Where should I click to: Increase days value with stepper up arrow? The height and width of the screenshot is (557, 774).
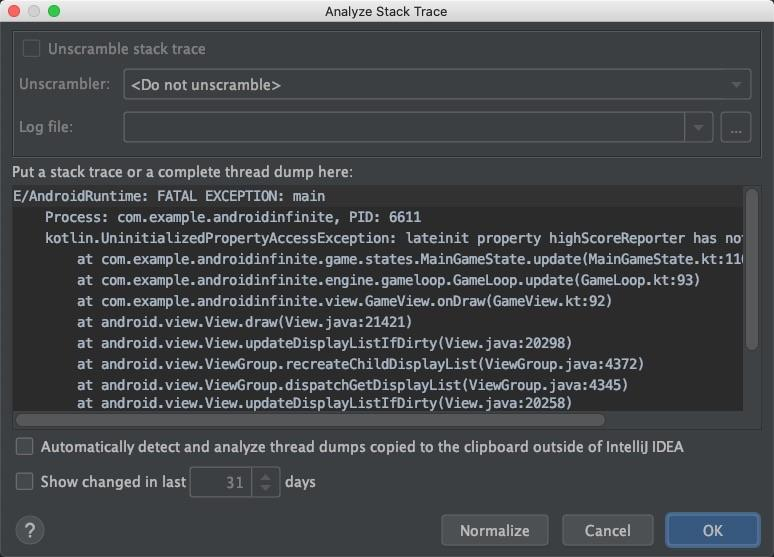tap(265, 476)
